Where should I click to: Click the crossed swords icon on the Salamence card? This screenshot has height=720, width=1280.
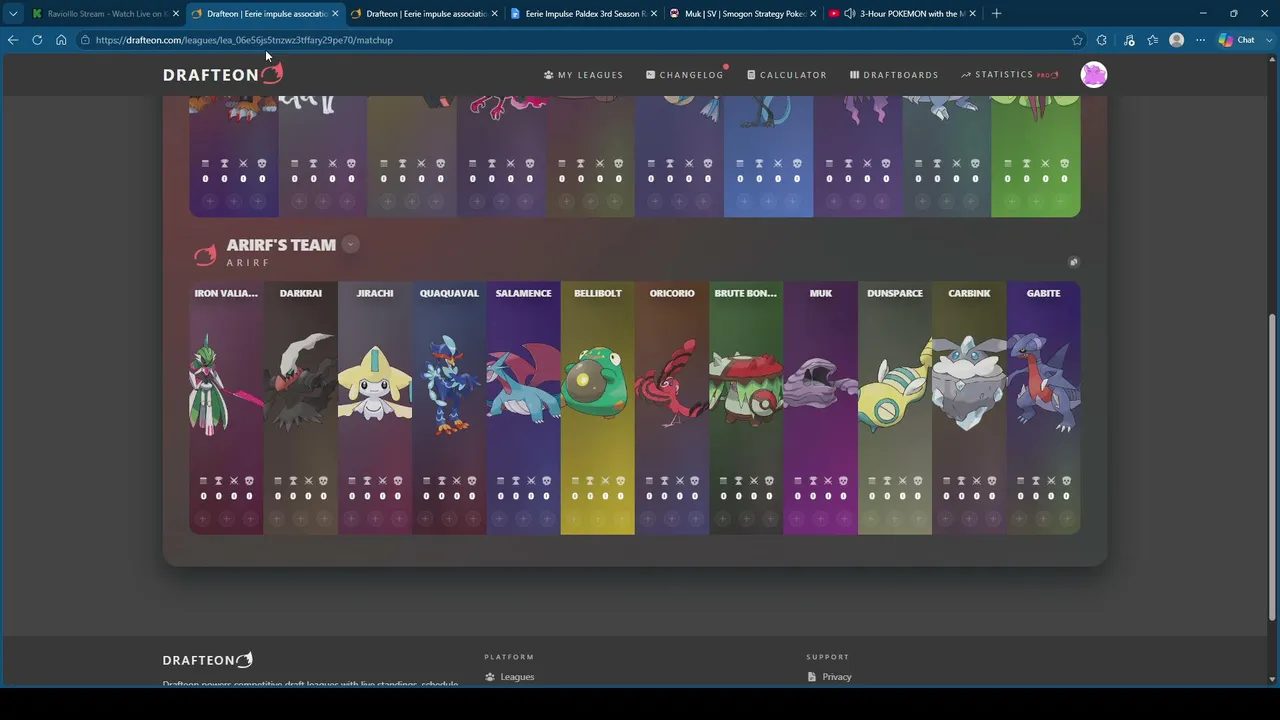(531, 481)
